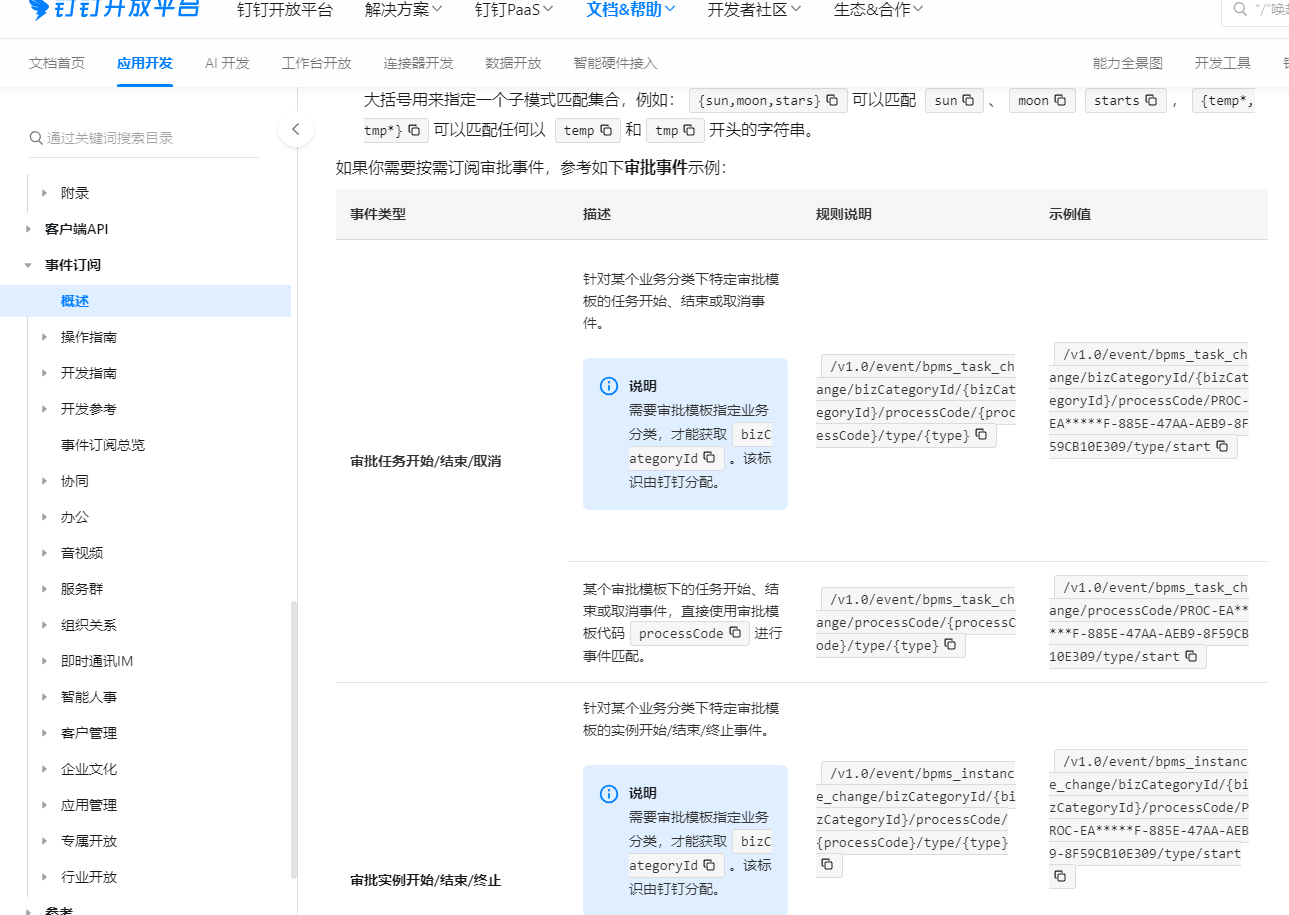This screenshot has width=1289, height=915.
Task: Expand the 组织关系 tree node
Action: tap(44, 625)
